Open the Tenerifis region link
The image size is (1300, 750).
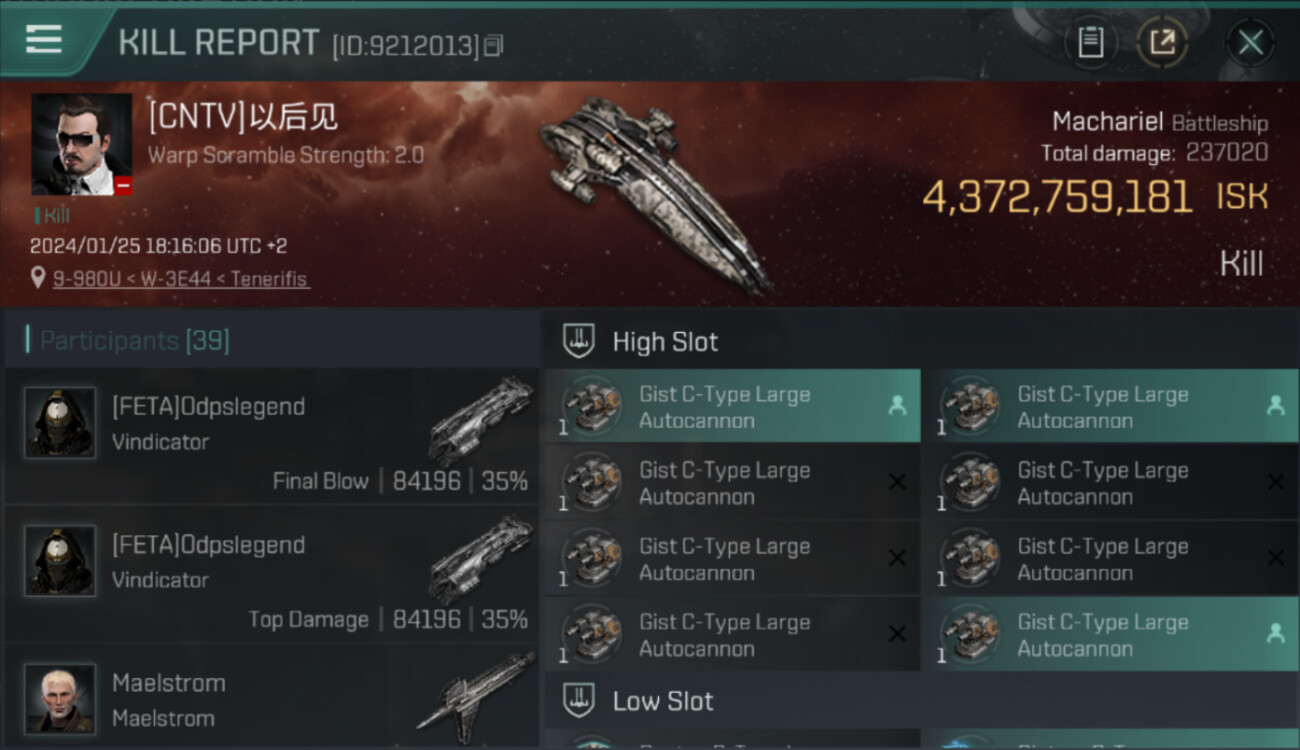(x=269, y=279)
